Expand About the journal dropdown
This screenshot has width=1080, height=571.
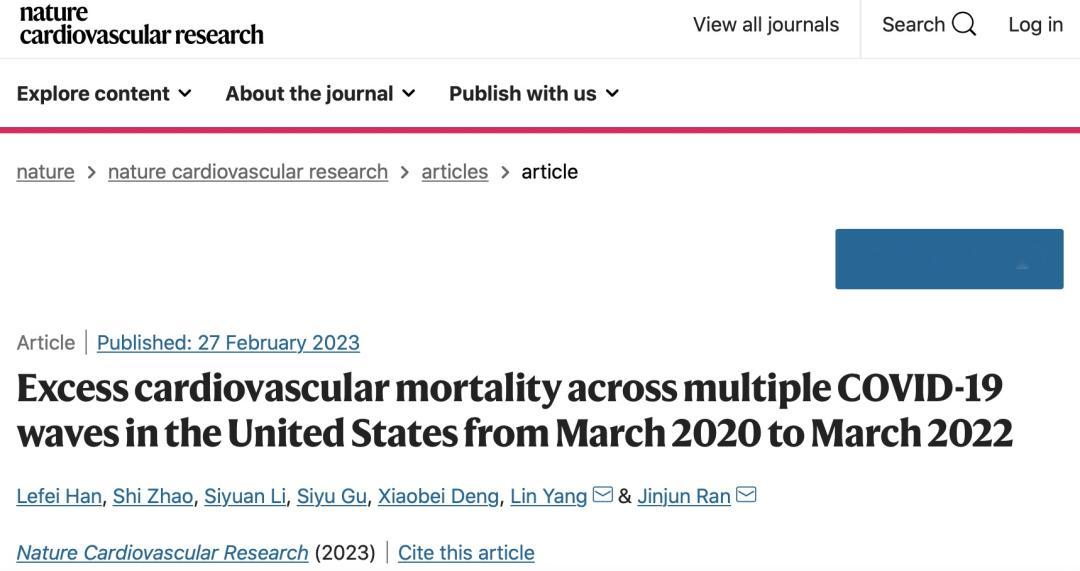click(320, 93)
